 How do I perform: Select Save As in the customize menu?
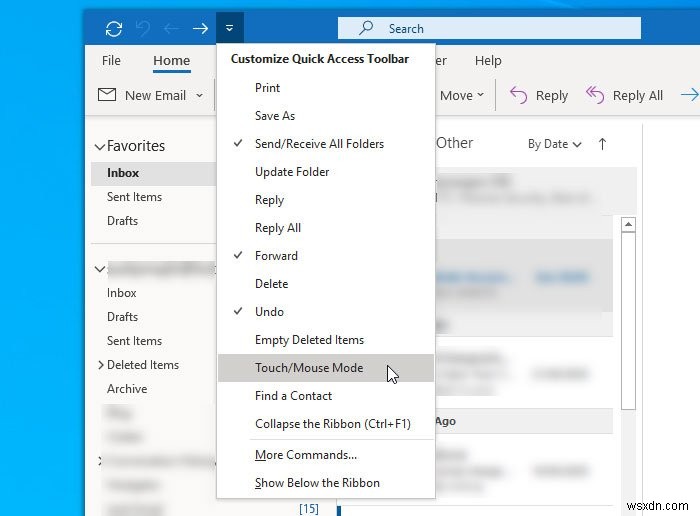tap(326, 116)
